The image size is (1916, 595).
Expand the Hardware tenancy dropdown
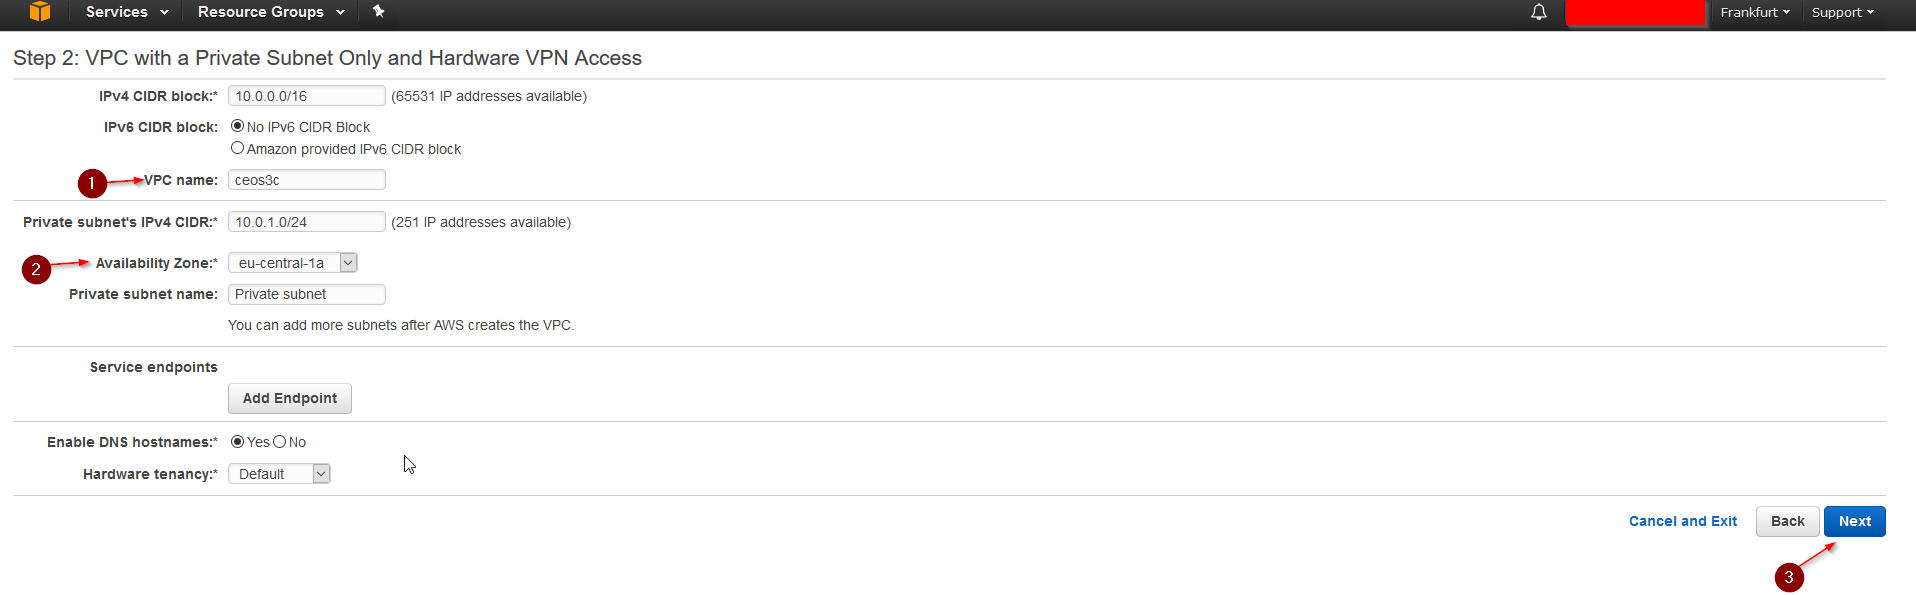[x=279, y=474]
